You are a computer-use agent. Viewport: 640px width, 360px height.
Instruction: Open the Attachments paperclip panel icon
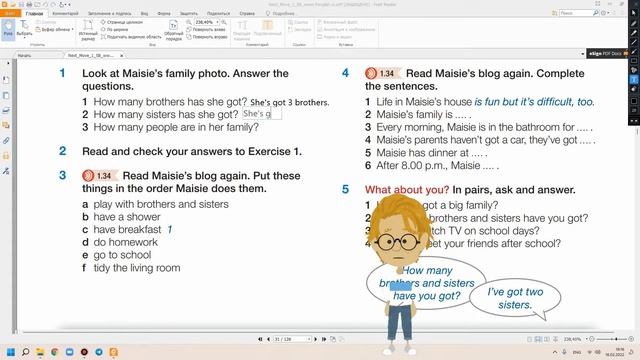click(x=6, y=141)
